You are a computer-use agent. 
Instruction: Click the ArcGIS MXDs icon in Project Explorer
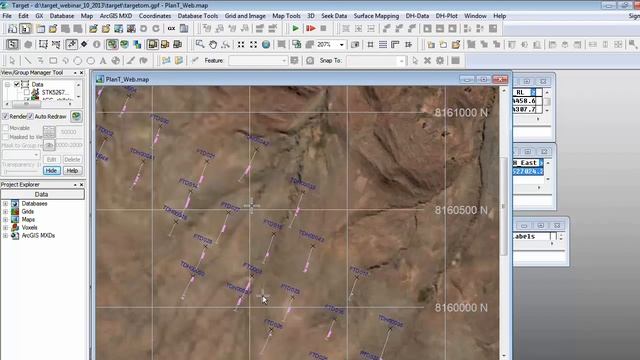pyautogui.click(x=15, y=236)
